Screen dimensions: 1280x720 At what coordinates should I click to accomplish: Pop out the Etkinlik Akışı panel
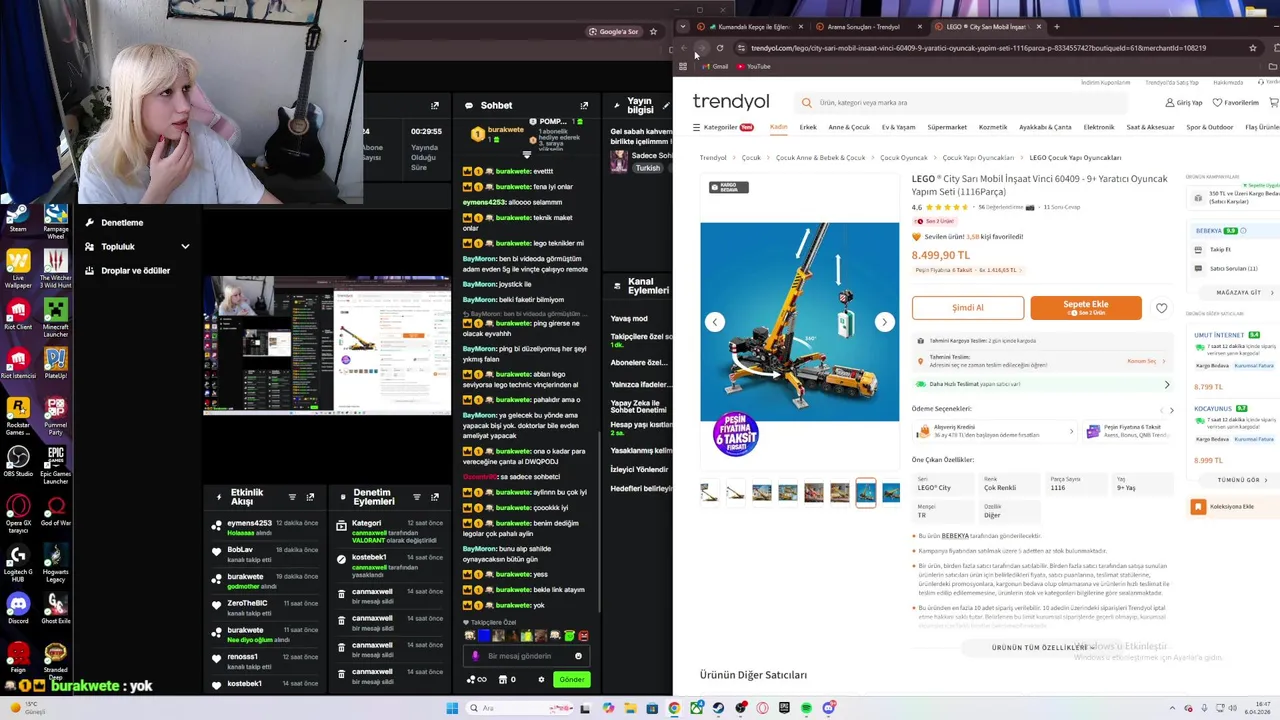pyautogui.click(x=310, y=497)
